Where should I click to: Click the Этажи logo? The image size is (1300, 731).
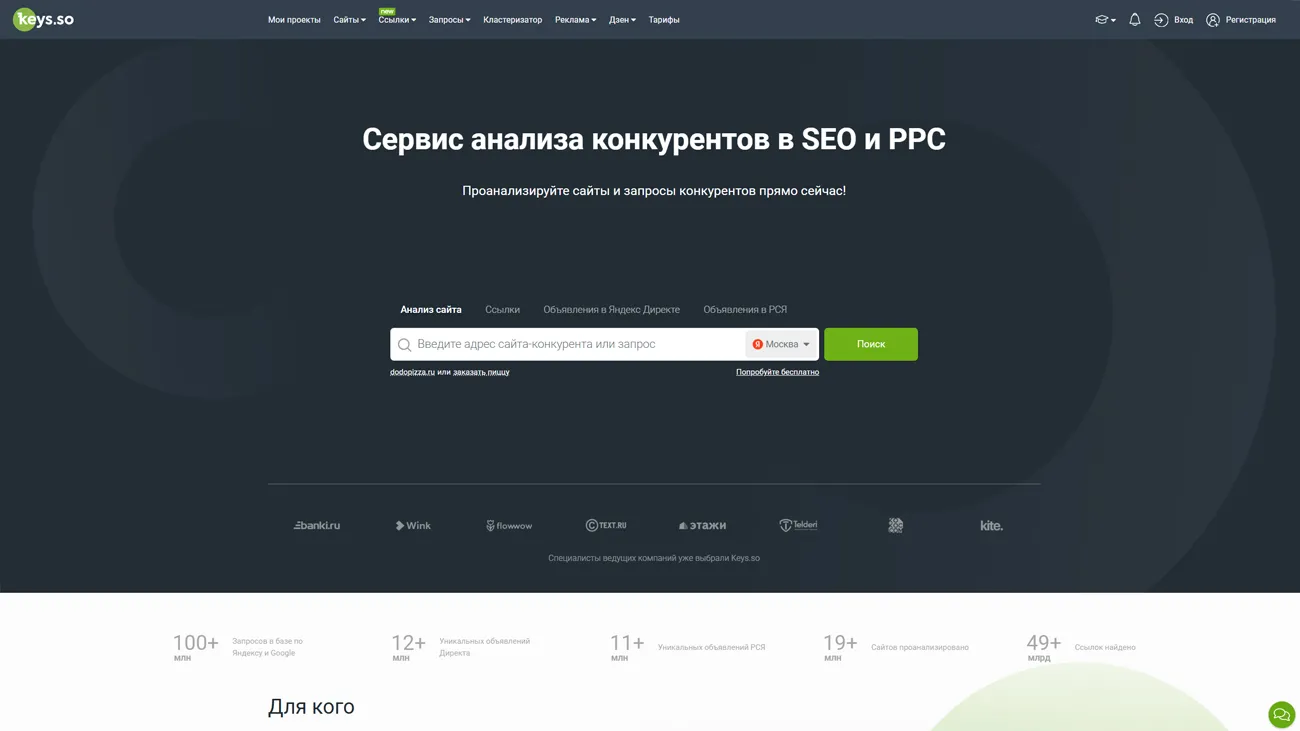(702, 525)
